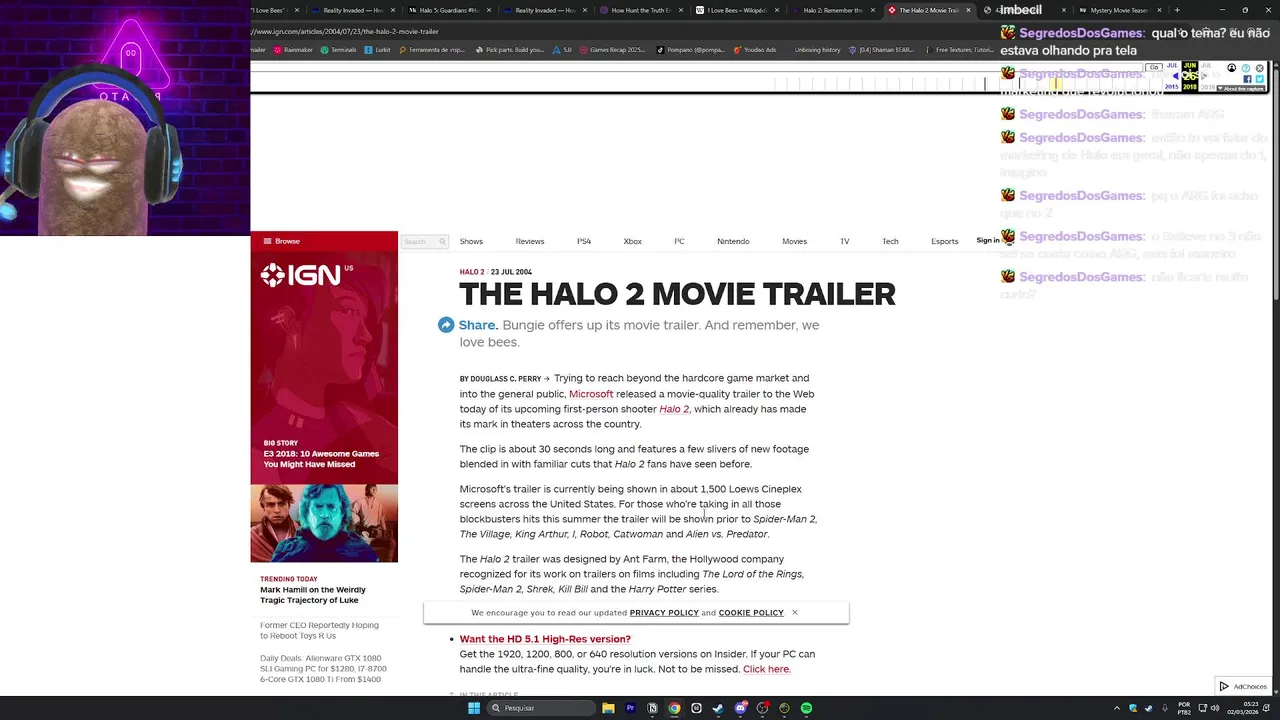Open the Halo 2 link in article
The width and height of the screenshot is (1280, 720).
tap(674, 409)
